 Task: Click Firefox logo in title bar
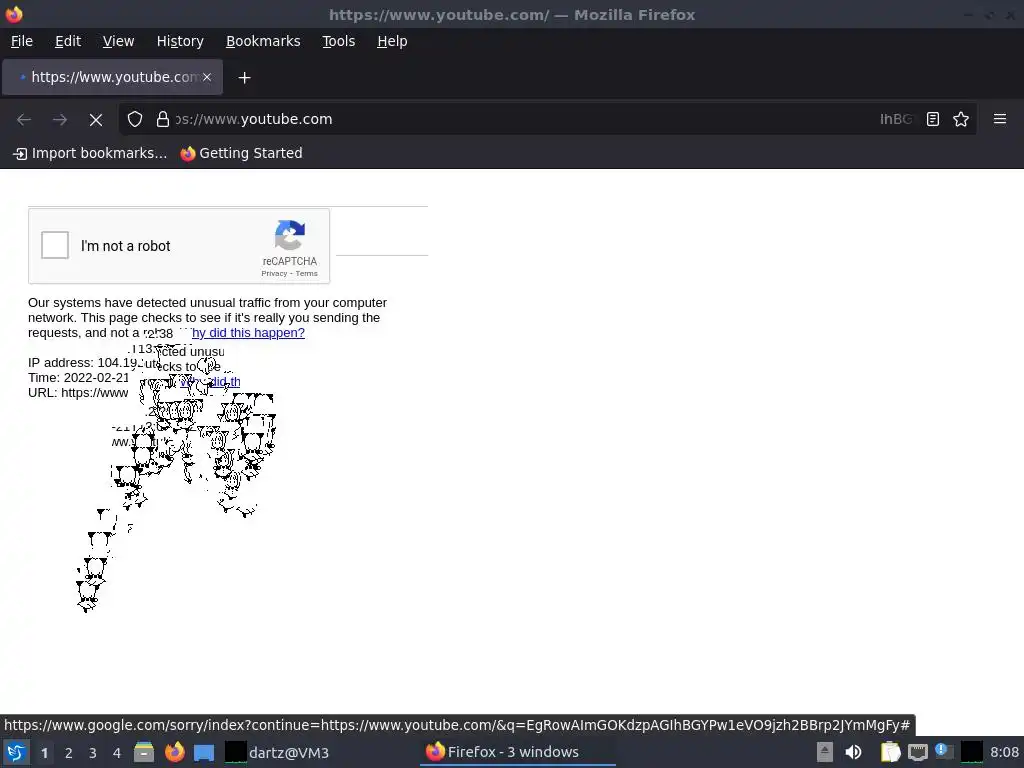(x=14, y=14)
